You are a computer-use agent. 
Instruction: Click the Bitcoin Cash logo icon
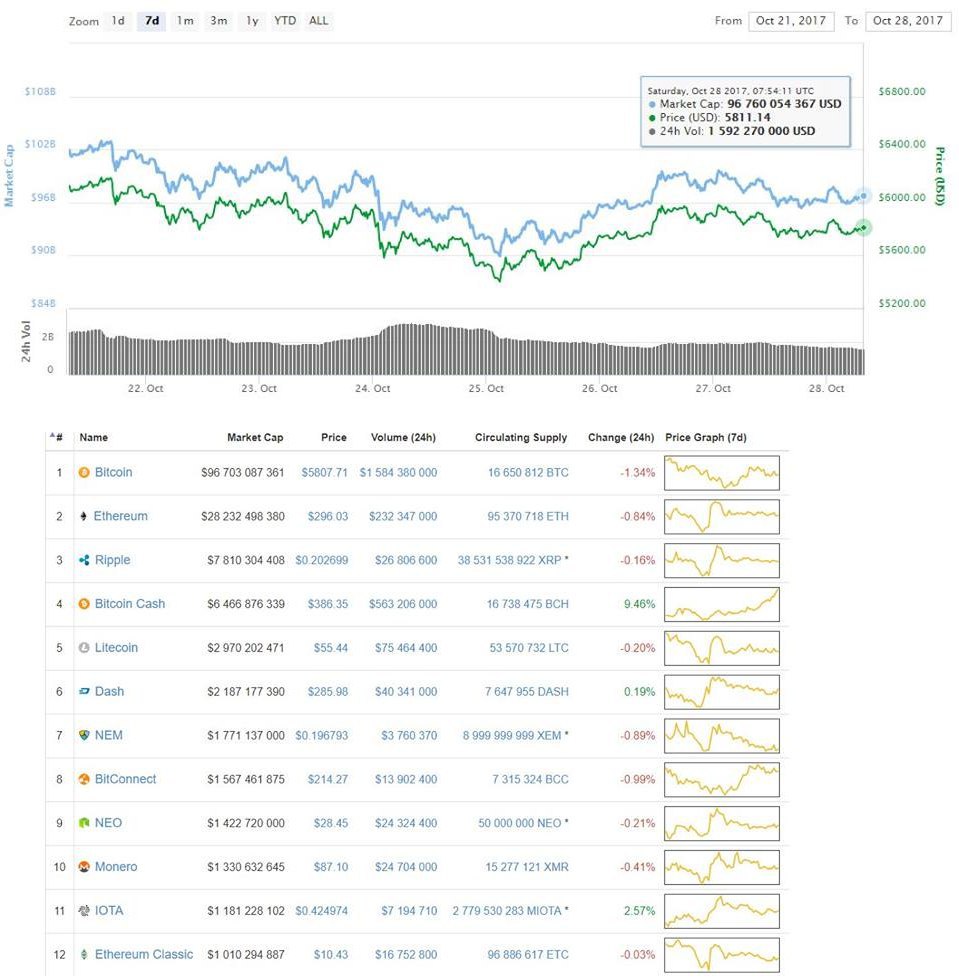pyautogui.click(x=84, y=604)
